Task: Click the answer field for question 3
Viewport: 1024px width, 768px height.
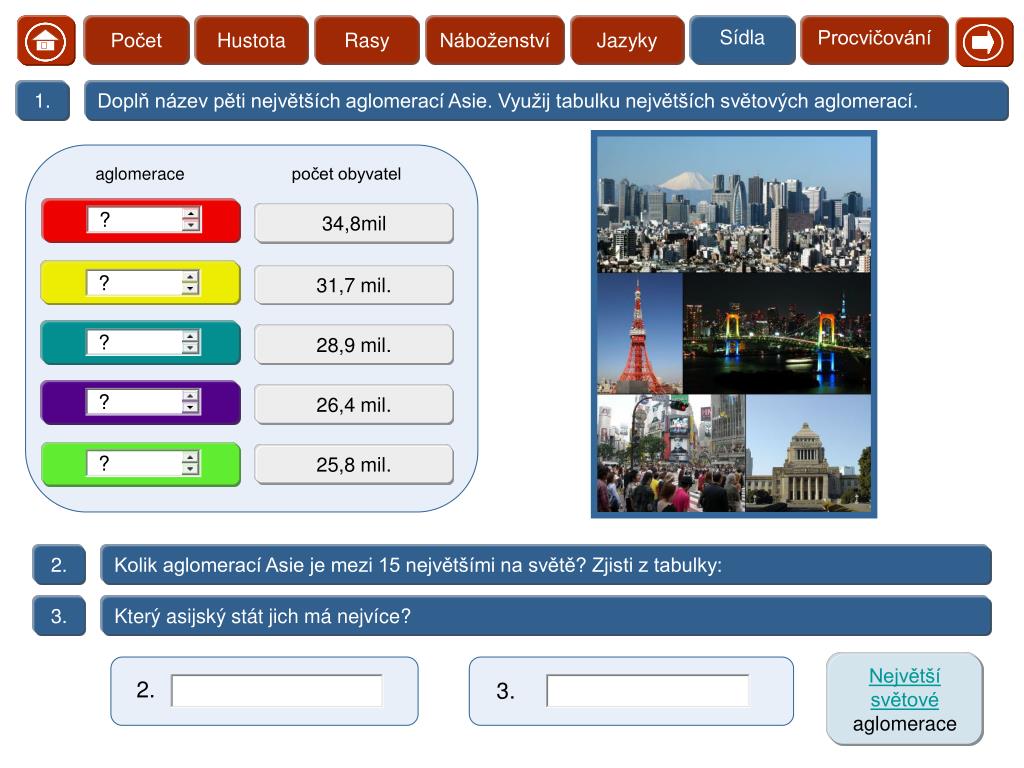Action: [648, 690]
